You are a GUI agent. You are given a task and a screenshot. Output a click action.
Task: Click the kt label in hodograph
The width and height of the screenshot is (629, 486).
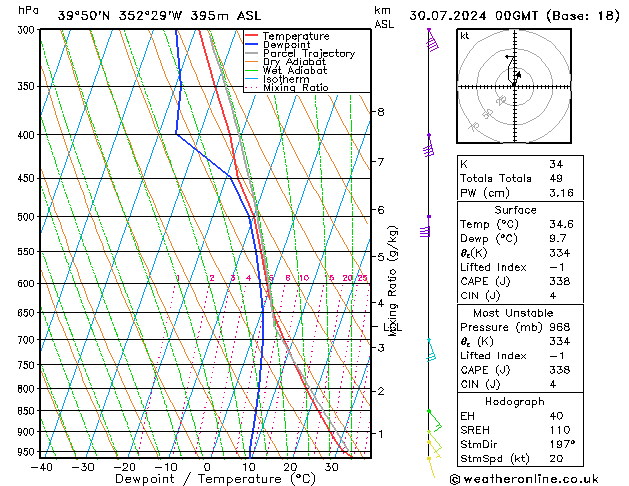pyautogui.click(x=465, y=36)
